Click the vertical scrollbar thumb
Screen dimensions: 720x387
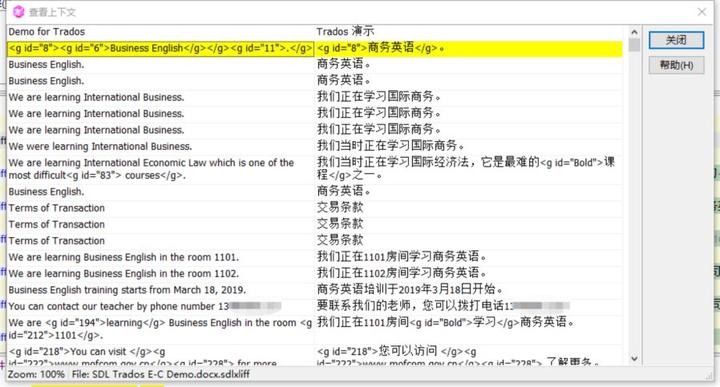(634, 45)
